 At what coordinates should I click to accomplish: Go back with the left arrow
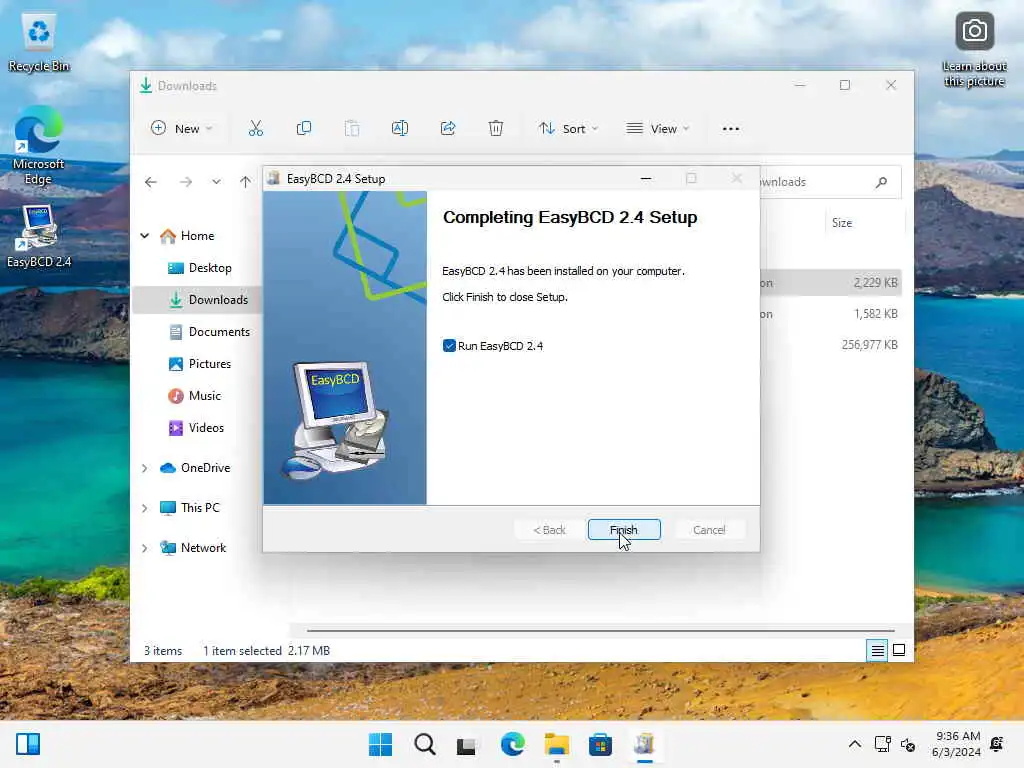151,182
